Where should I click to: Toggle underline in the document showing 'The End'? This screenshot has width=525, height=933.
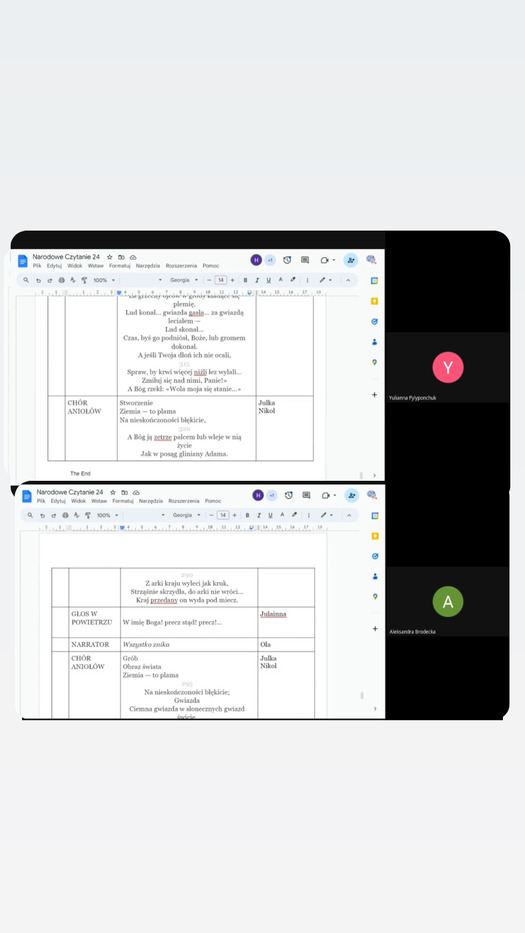point(268,280)
